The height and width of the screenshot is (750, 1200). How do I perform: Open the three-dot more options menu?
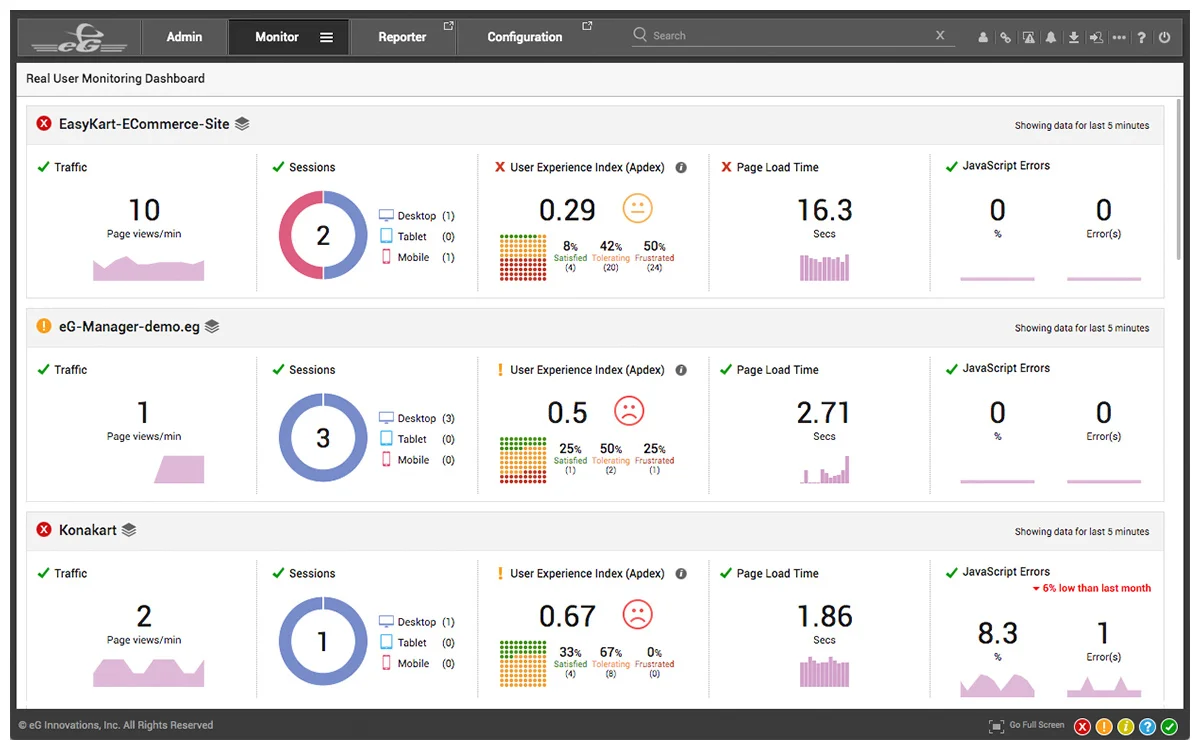coord(1119,38)
